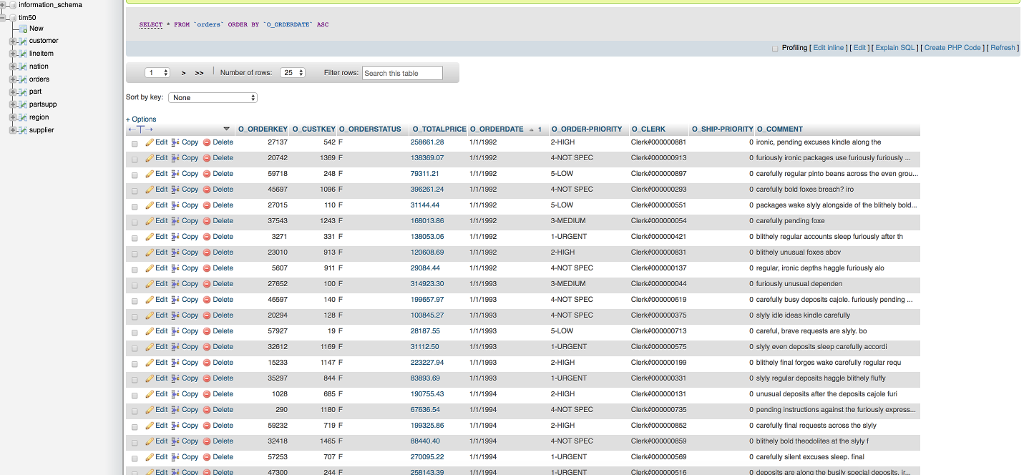Tick the checkbox for order 57253 row
Viewport: 1024px width, 475px height.
pos(135,458)
